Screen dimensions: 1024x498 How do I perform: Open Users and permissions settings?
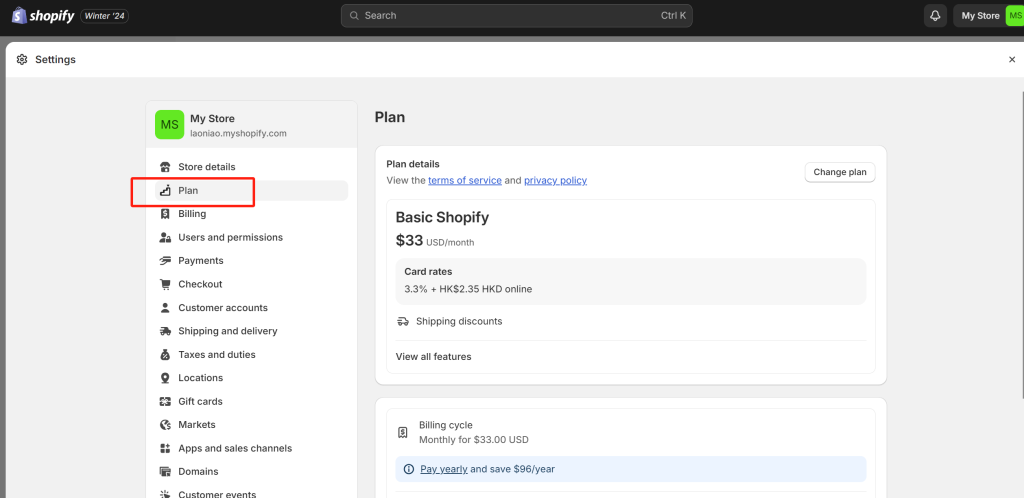point(251,238)
